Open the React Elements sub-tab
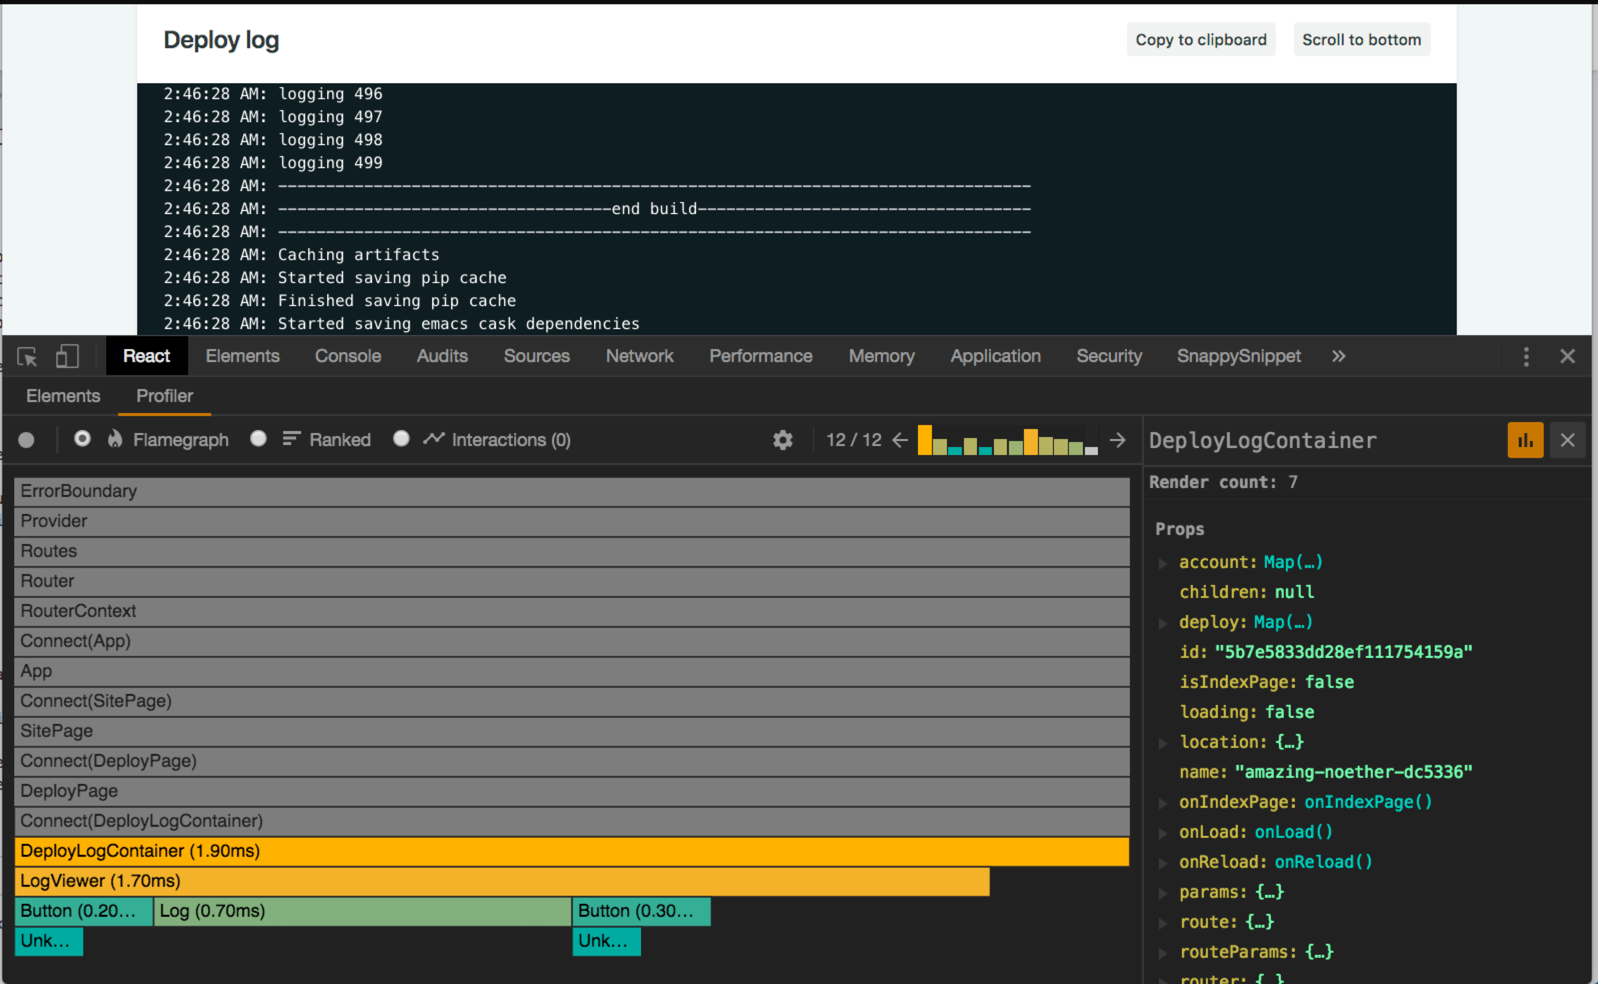1598x984 pixels. (63, 396)
